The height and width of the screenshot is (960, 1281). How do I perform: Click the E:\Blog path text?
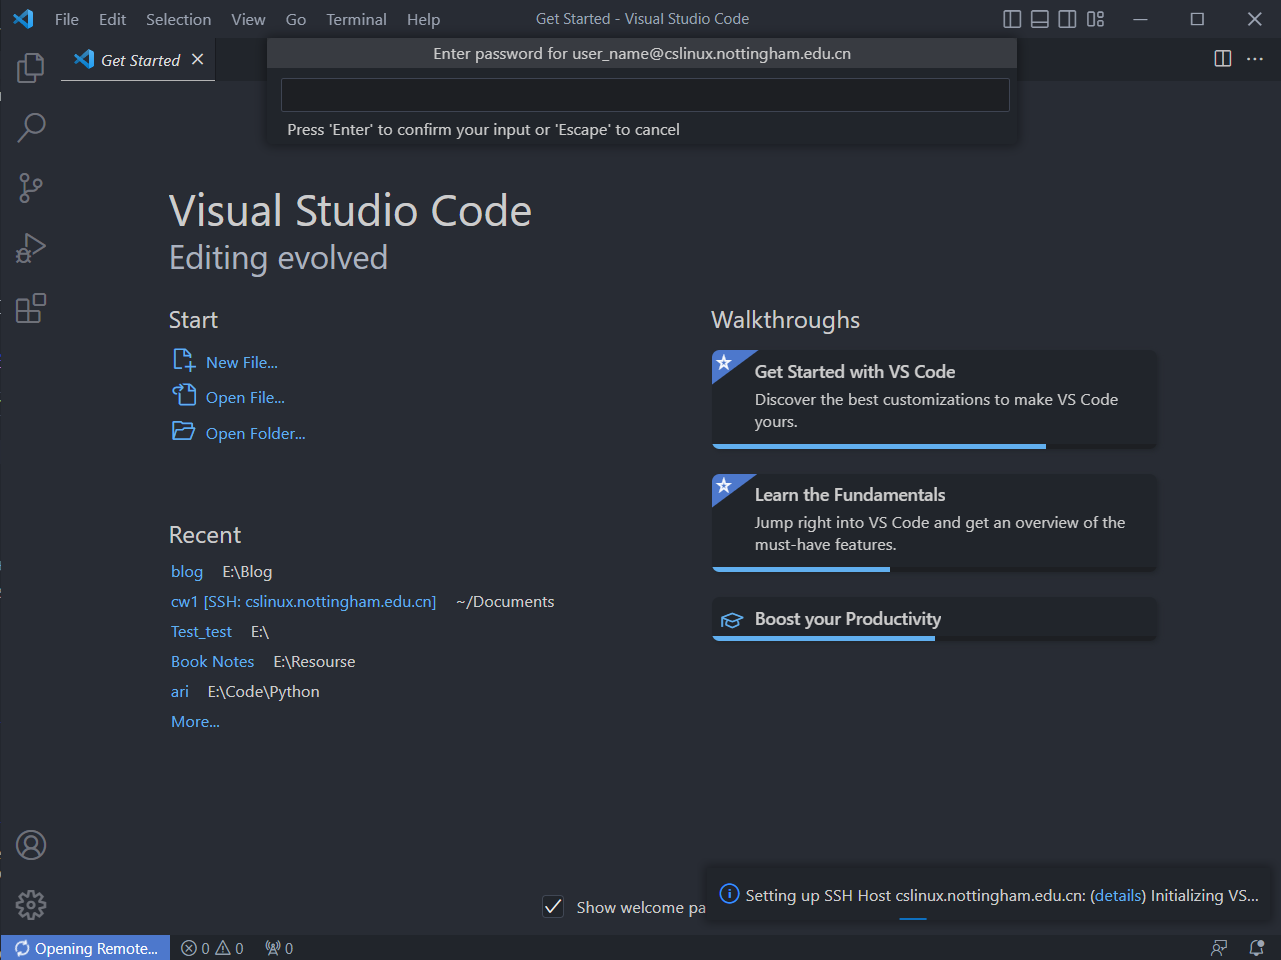click(x=247, y=571)
